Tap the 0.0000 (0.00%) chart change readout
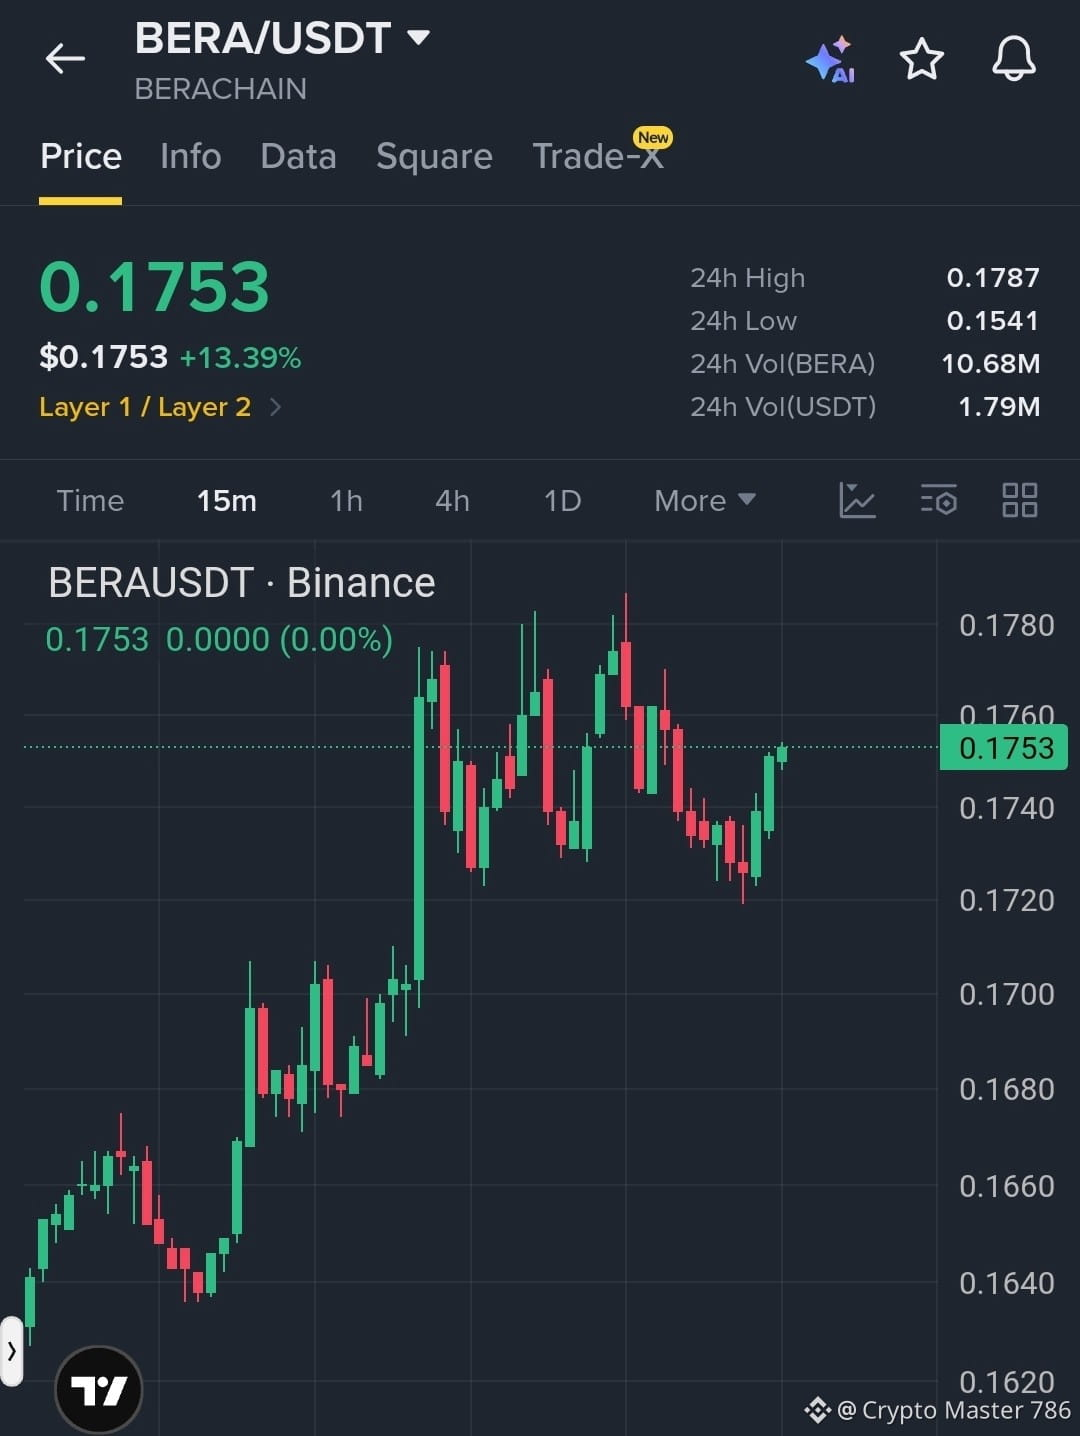 [279, 639]
